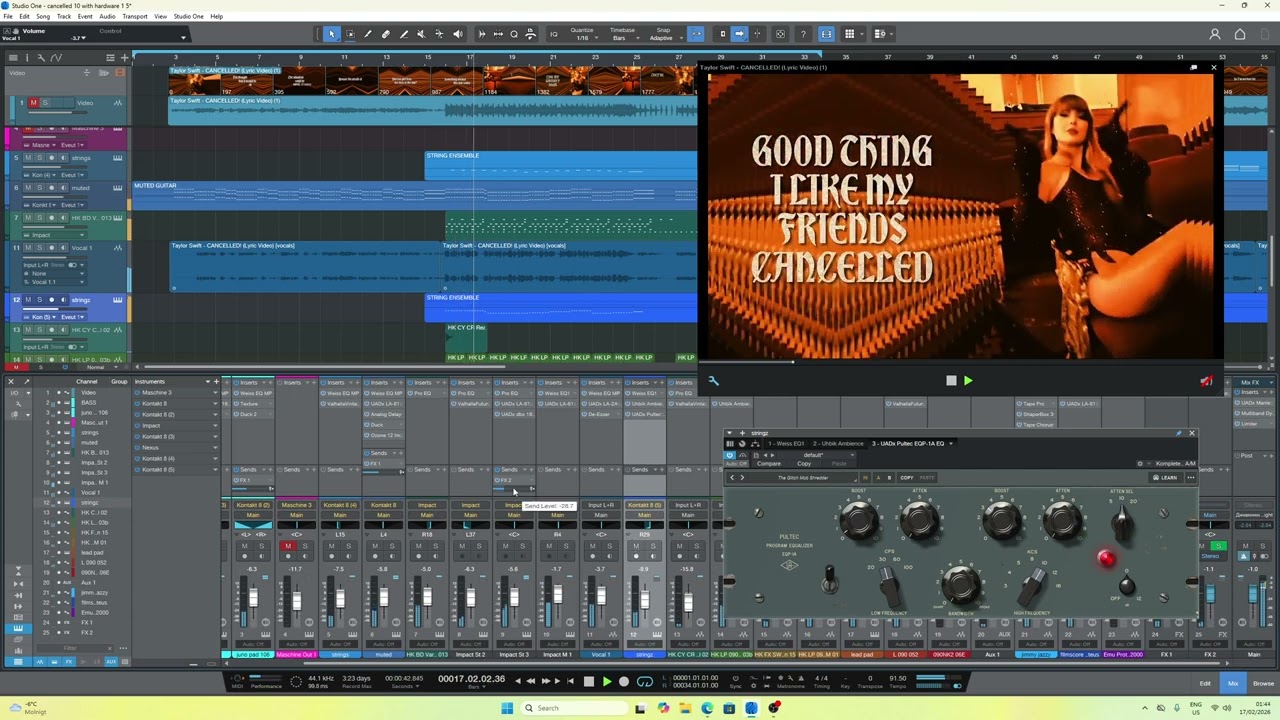This screenshot has height=720, width=1280.
Task: Open the Quantize 1/16 dropdown
Action: [x=582, y=34]
